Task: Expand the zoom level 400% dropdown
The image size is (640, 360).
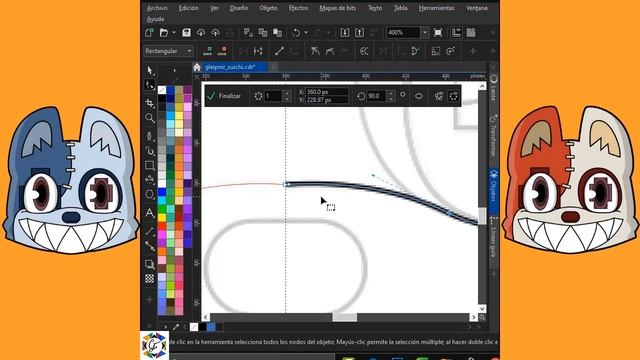Action: 424,33
